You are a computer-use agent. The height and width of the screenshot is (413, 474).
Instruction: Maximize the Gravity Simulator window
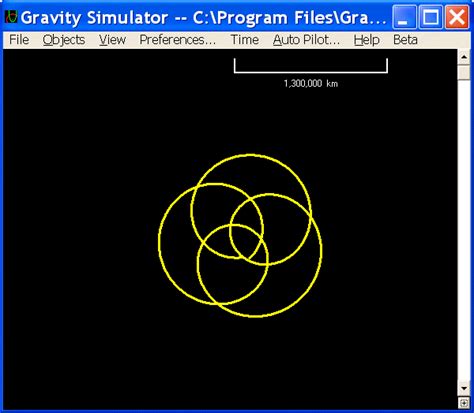pos(430,17)
